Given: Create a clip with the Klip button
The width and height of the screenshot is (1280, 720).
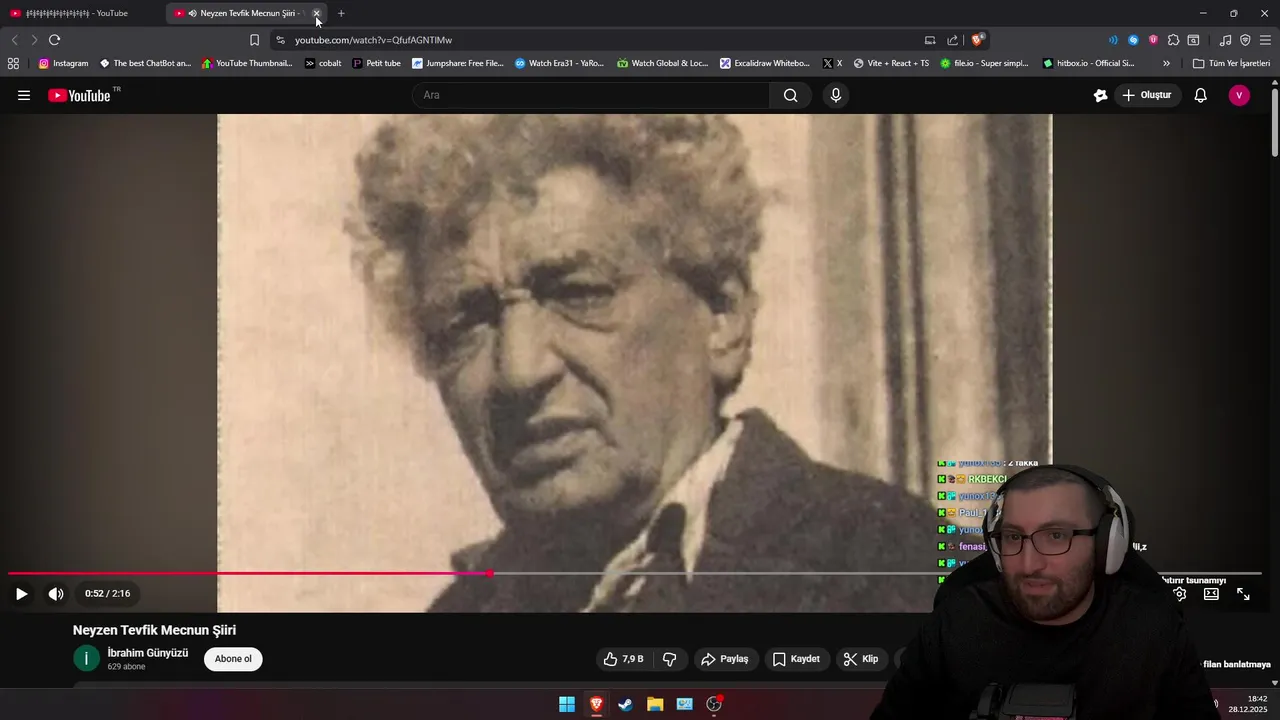Looking at the screenshot, I should pyautogui.click(x=860, y=659).
